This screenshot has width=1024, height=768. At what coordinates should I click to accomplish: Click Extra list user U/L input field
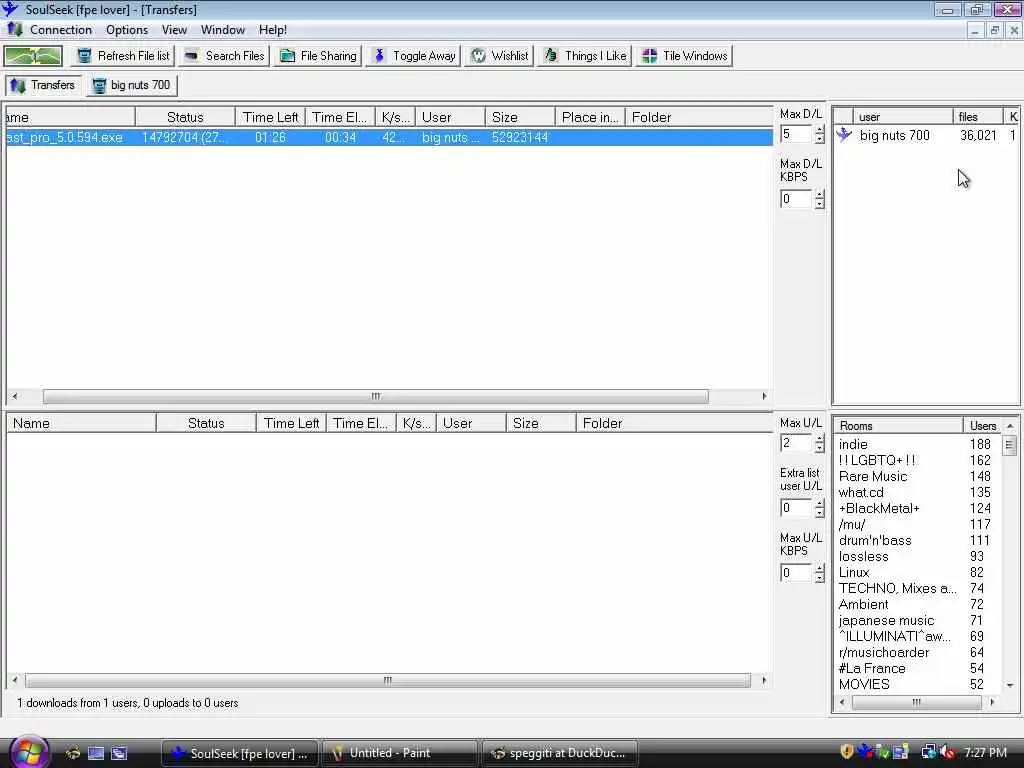[x=796, y=508]
